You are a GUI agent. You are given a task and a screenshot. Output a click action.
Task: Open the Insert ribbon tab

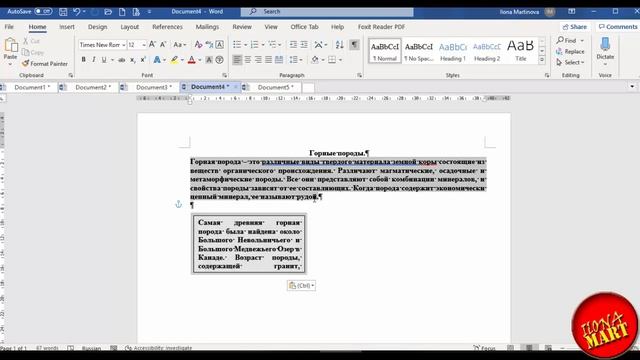(x=67, y=27)
